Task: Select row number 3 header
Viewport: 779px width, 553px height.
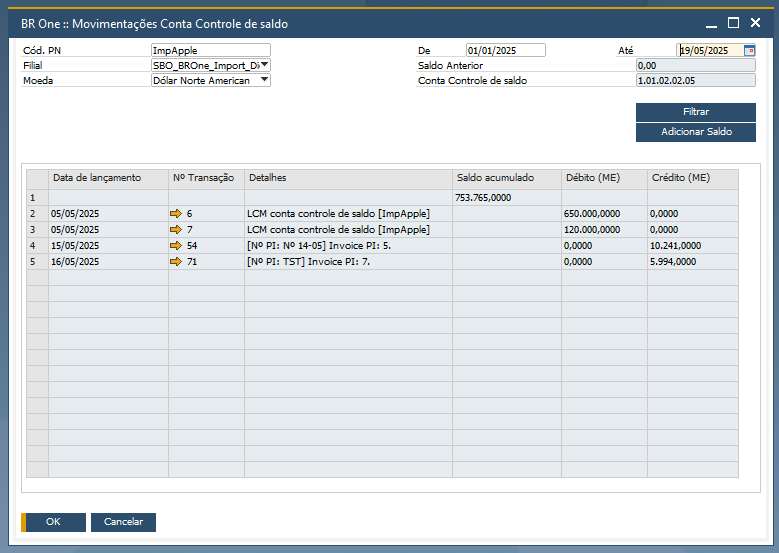Action: pos(37,230)
